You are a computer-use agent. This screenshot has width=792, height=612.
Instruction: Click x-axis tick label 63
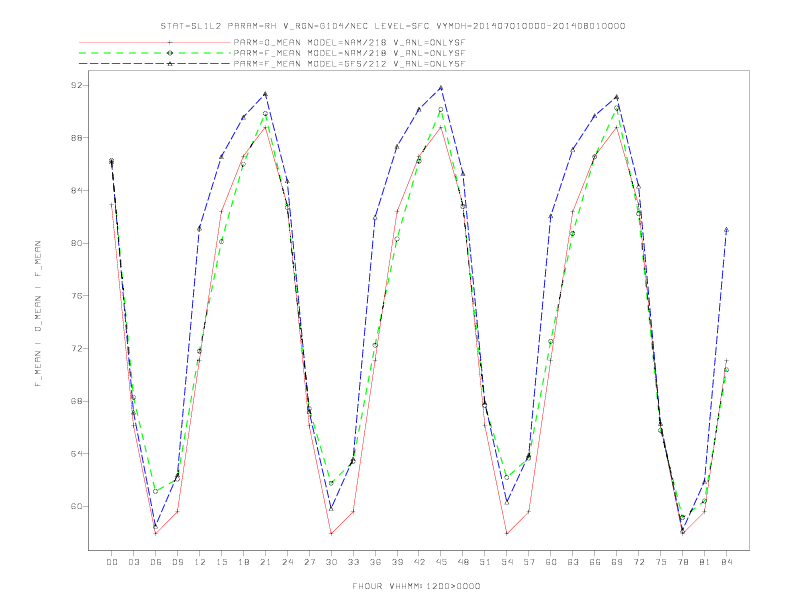(573, 562)
